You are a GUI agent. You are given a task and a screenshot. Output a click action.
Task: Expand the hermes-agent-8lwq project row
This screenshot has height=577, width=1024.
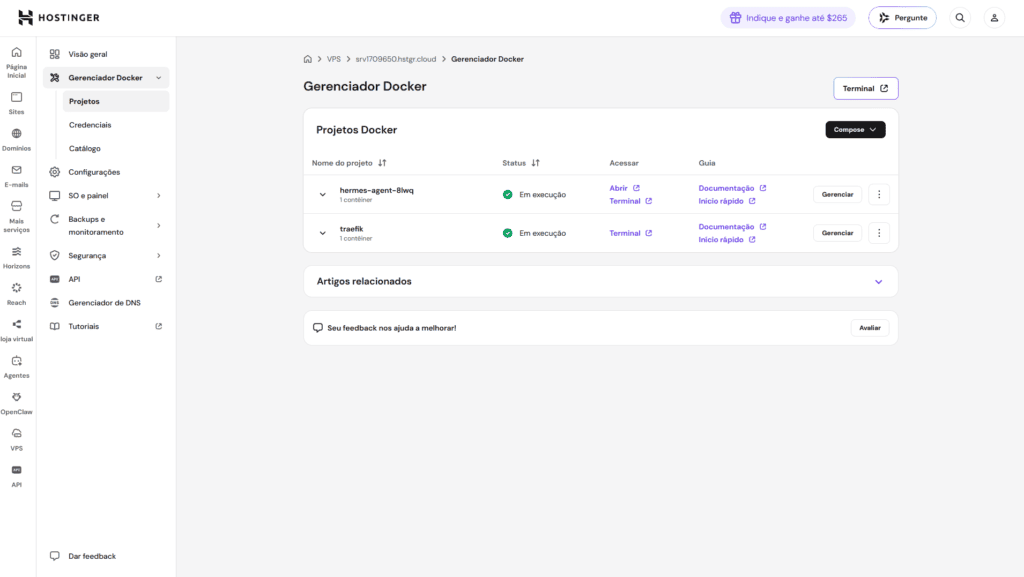click(323, 195)
